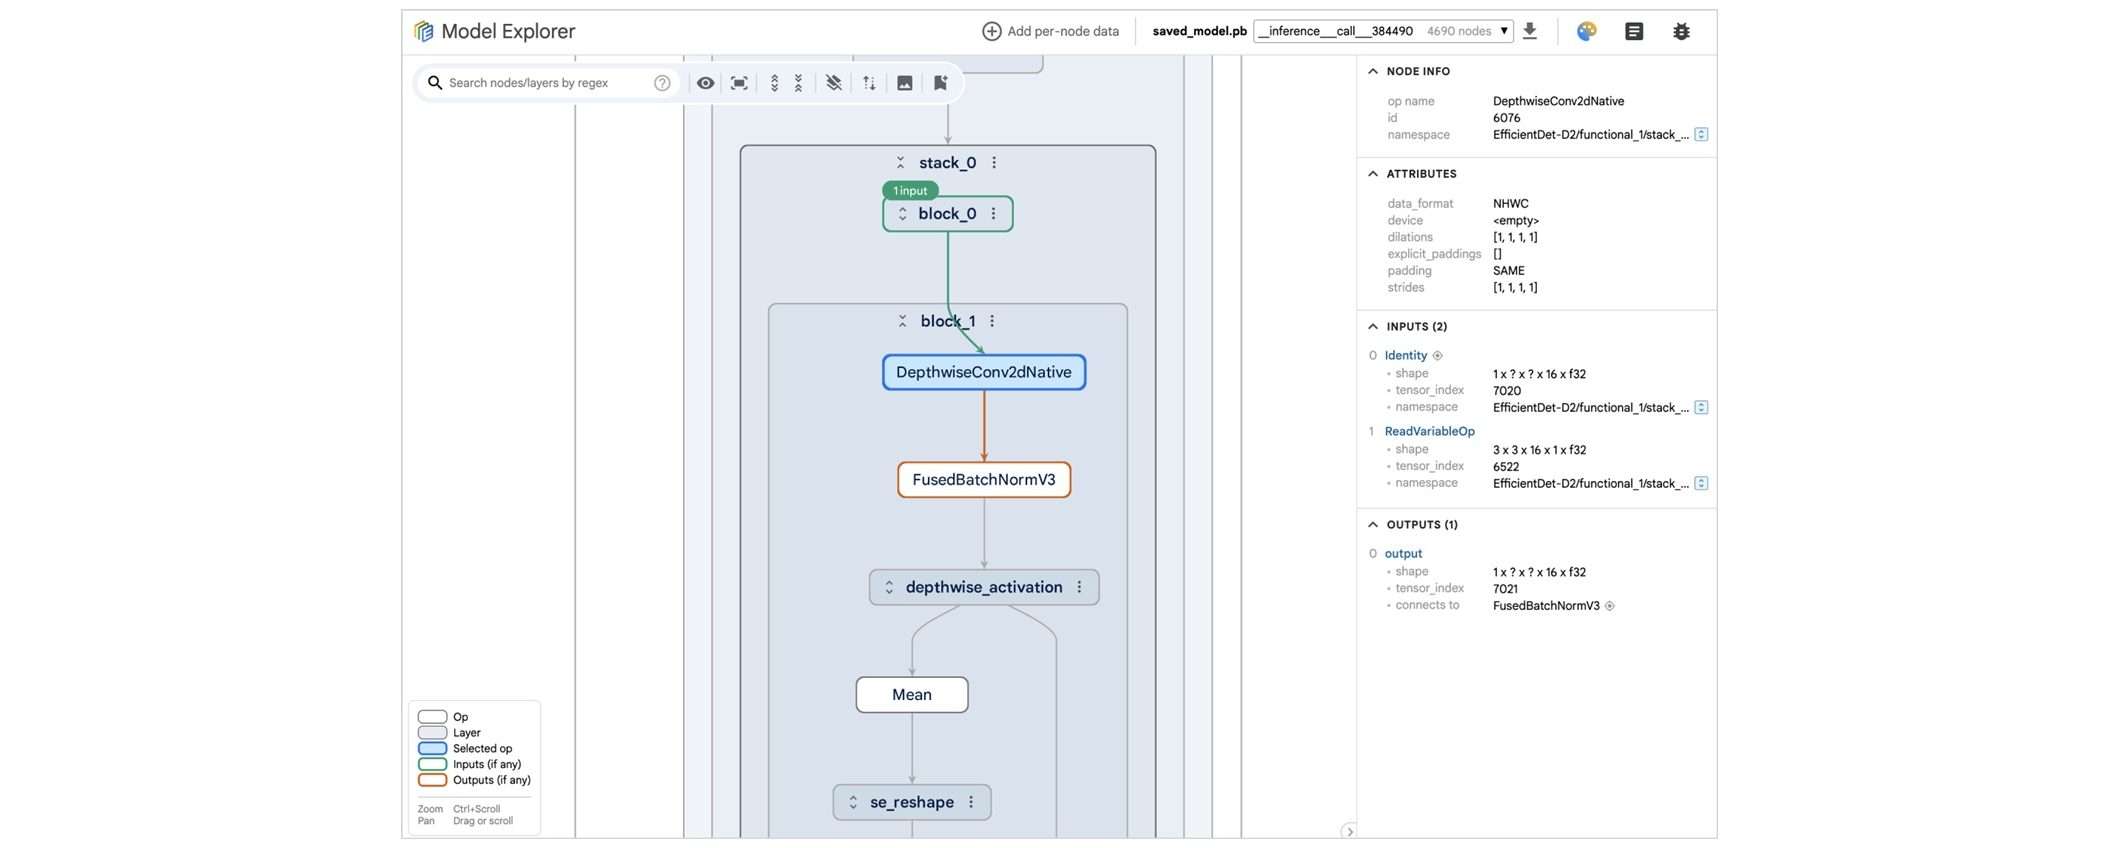Toggle the eye icon view-on-node settings
This screenshot has height=848, width=2120.
[705, 83]
